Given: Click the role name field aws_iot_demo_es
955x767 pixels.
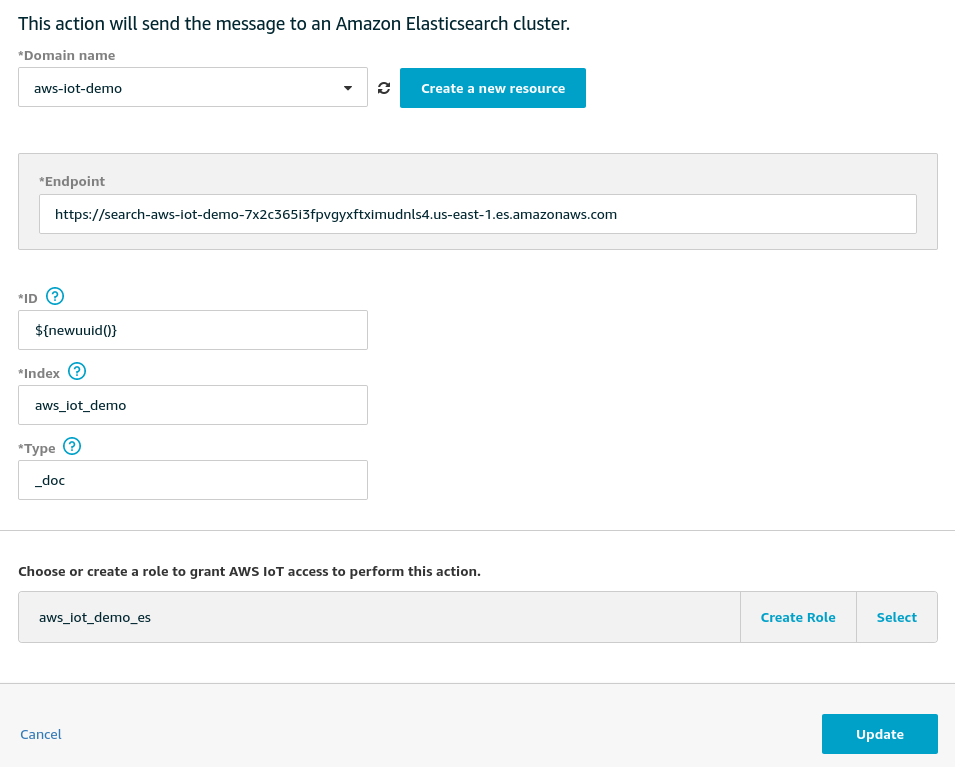Looking at the screenshot, I should coord(380,617).
